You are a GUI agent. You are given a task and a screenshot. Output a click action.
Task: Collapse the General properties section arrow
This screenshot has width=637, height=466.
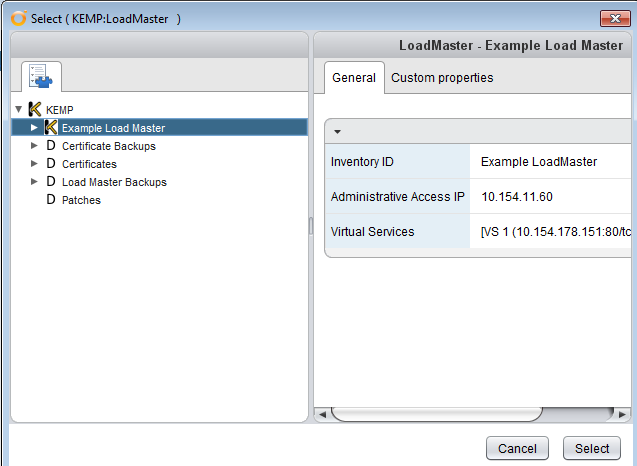point(337,132)
